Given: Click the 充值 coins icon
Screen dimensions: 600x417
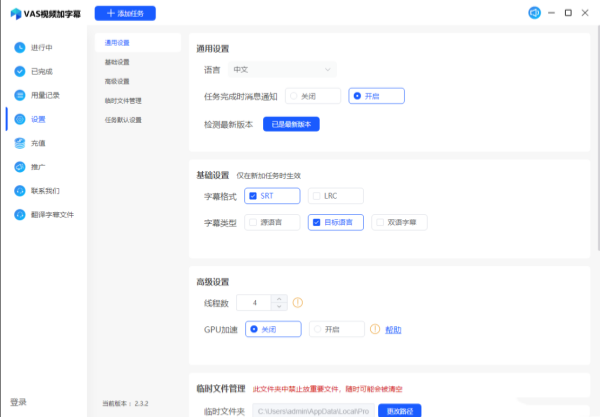Looking at the screenshot, I should click(20, 143).
